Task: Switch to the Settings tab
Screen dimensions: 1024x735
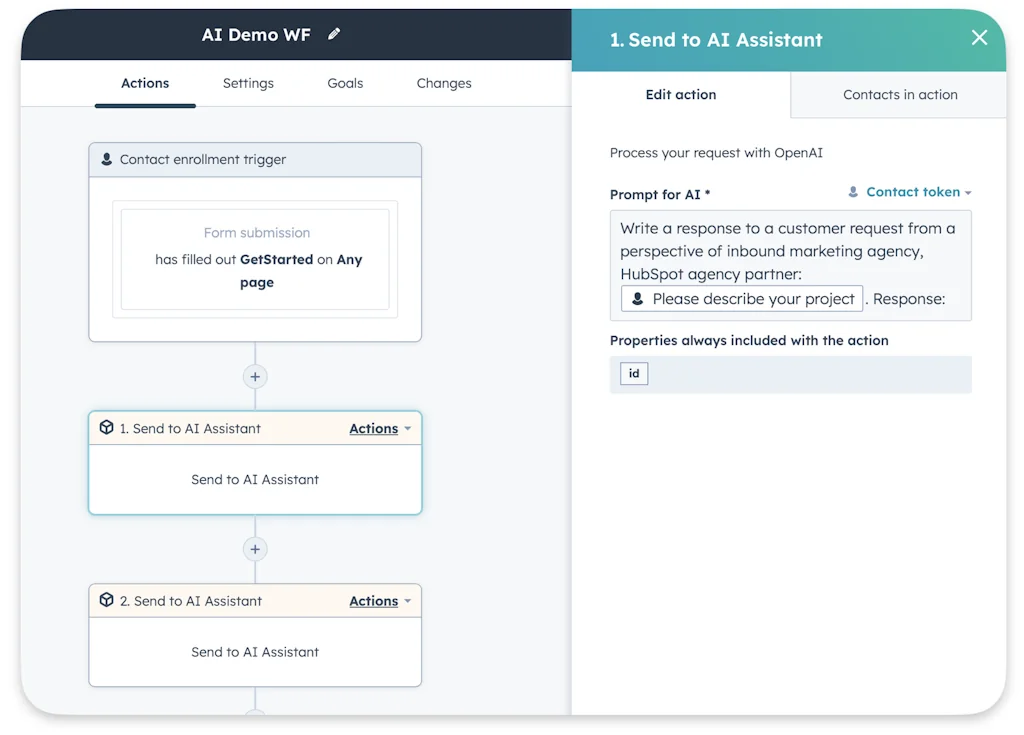Action: (x=248, y=84)
